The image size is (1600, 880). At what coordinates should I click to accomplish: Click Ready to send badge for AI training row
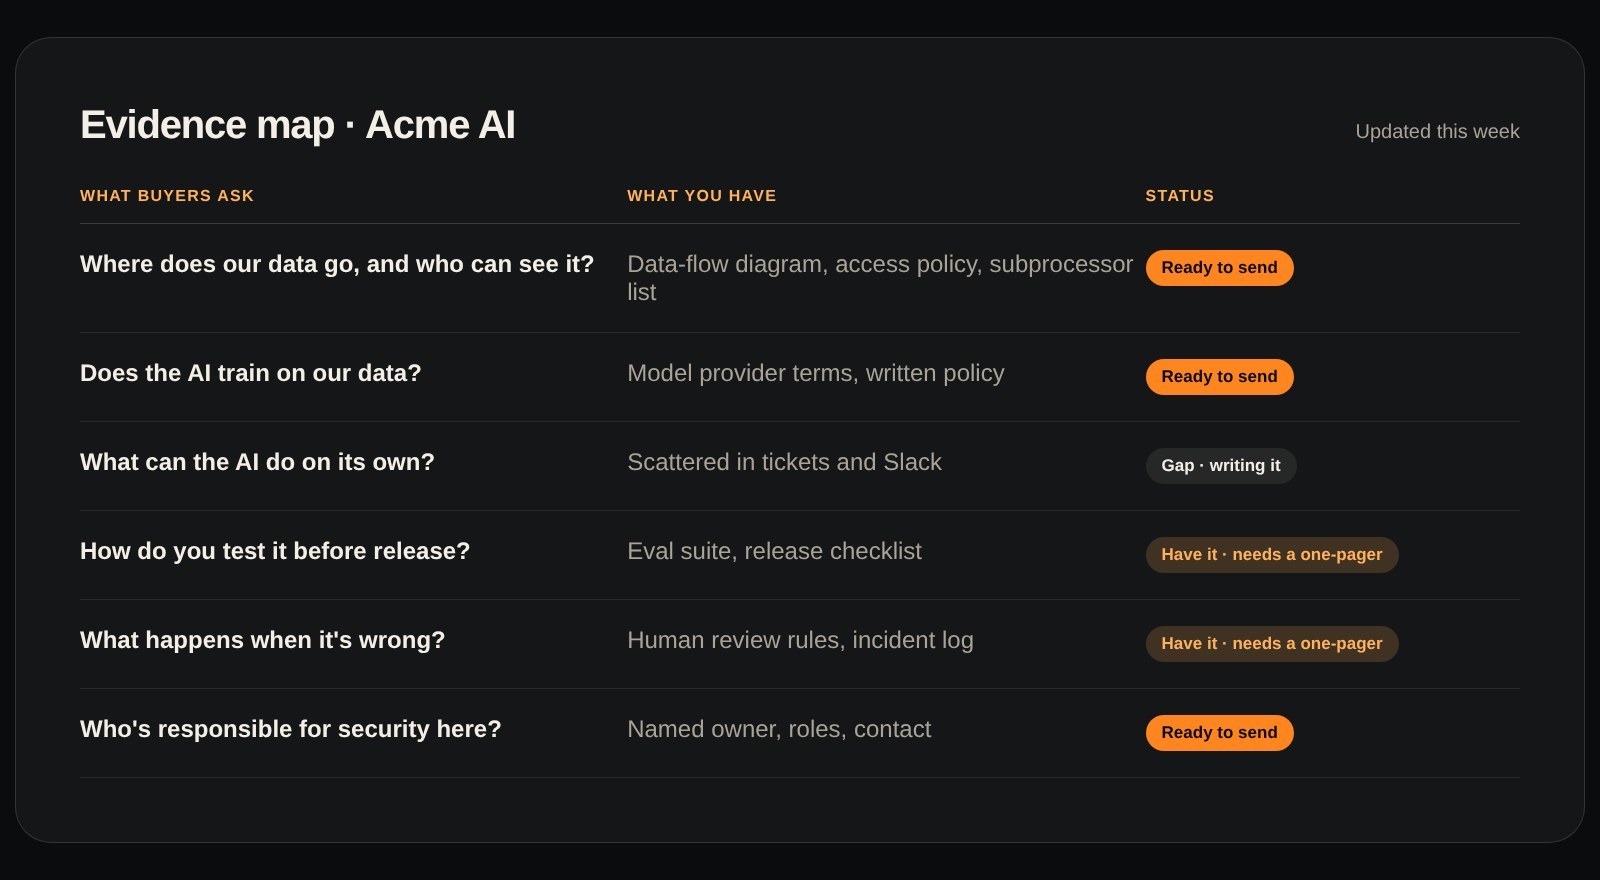(1219, 377)
